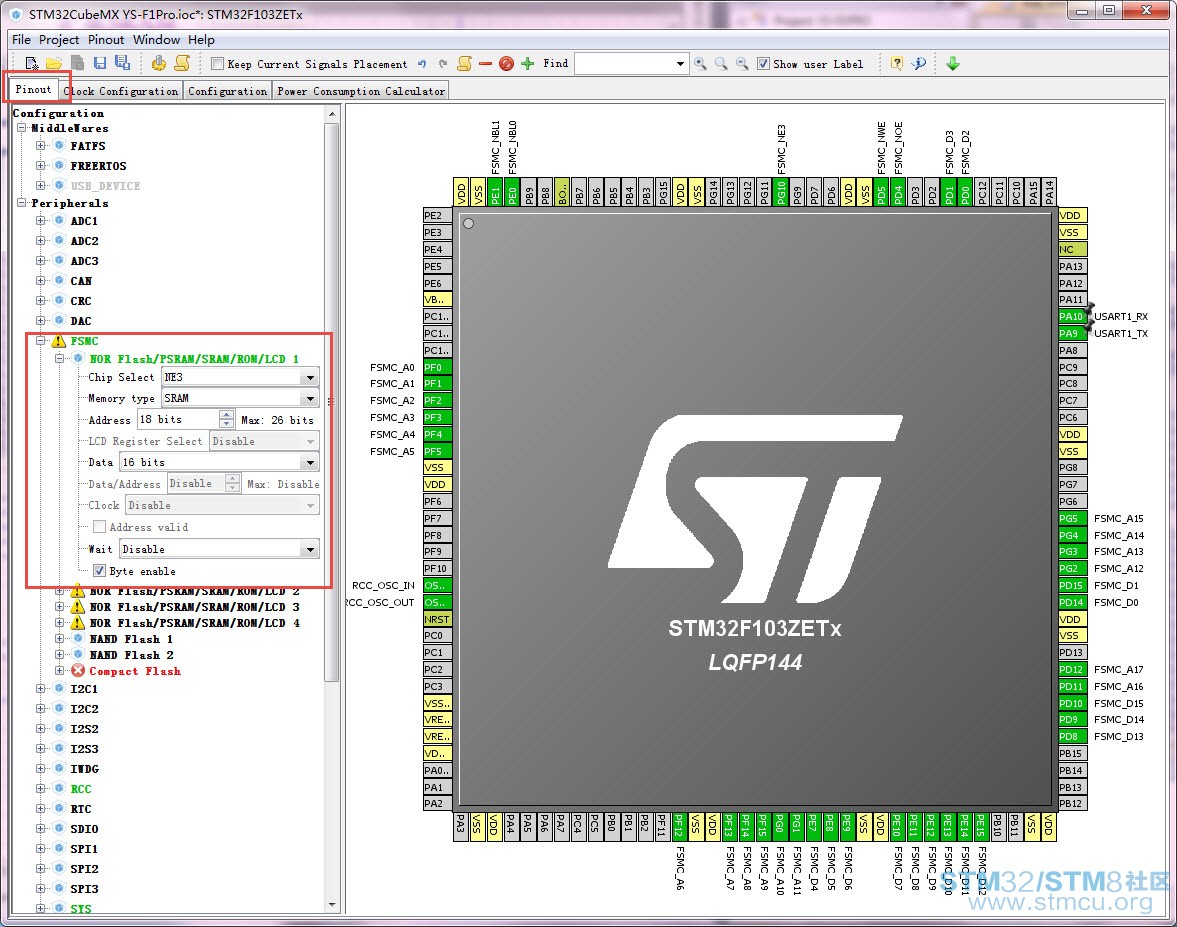The height and width of the screenshot is (927, 1177).
Task: Expand the NAND Flash 1 node
Action: pos(59,639)
